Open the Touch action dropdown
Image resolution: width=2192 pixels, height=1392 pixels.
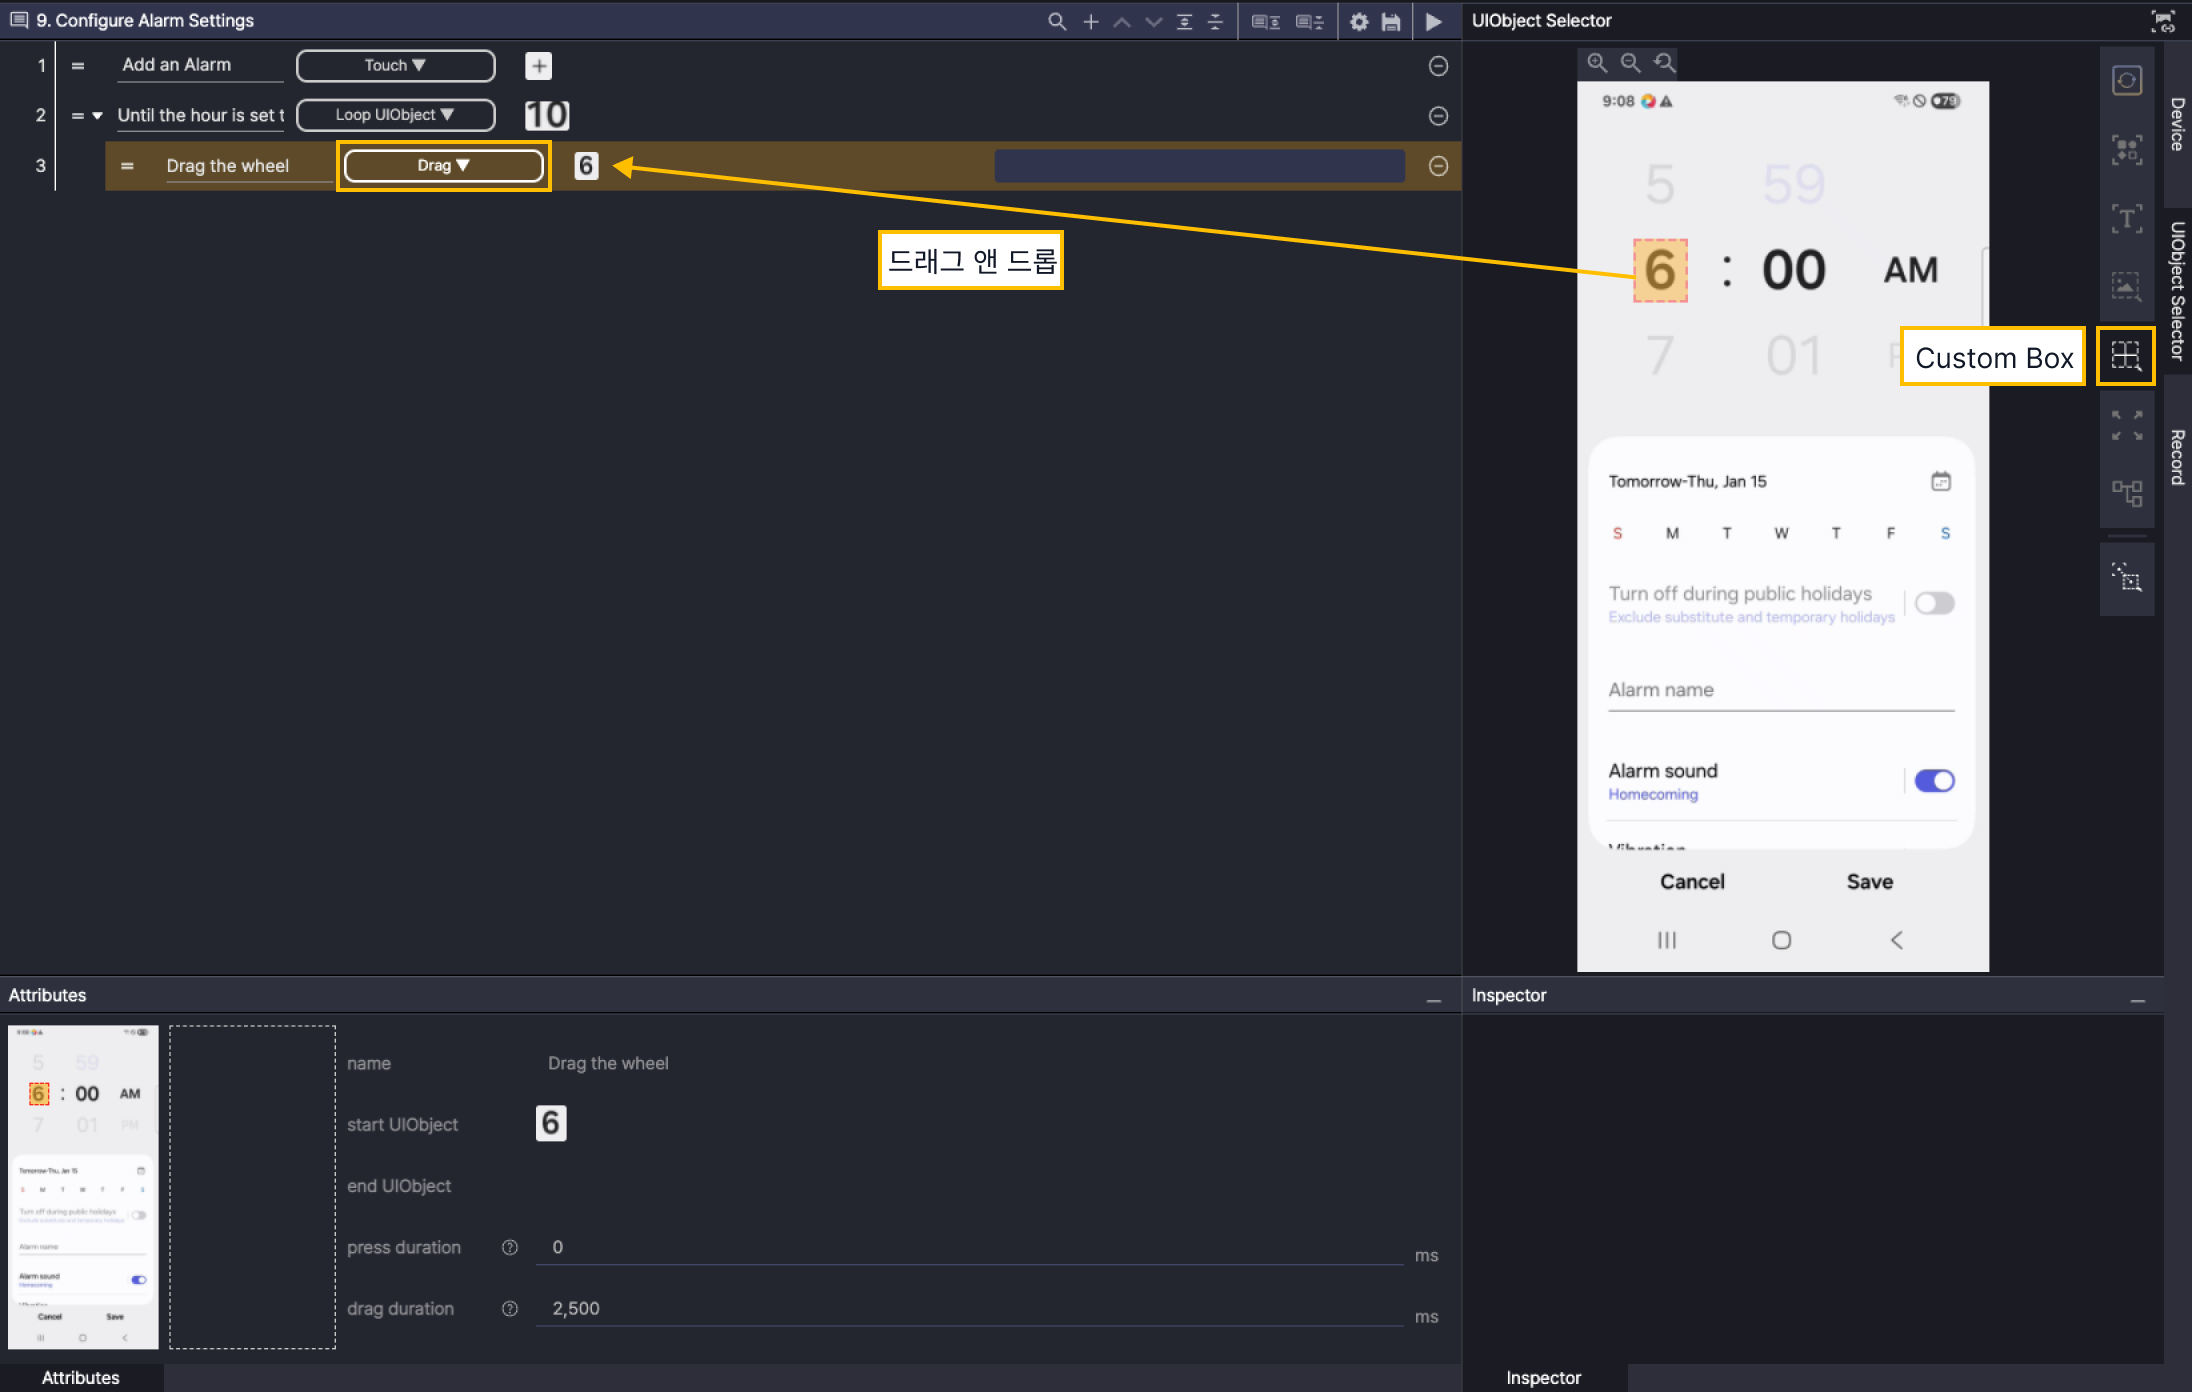pyautogui.click(x=395, y=65)
